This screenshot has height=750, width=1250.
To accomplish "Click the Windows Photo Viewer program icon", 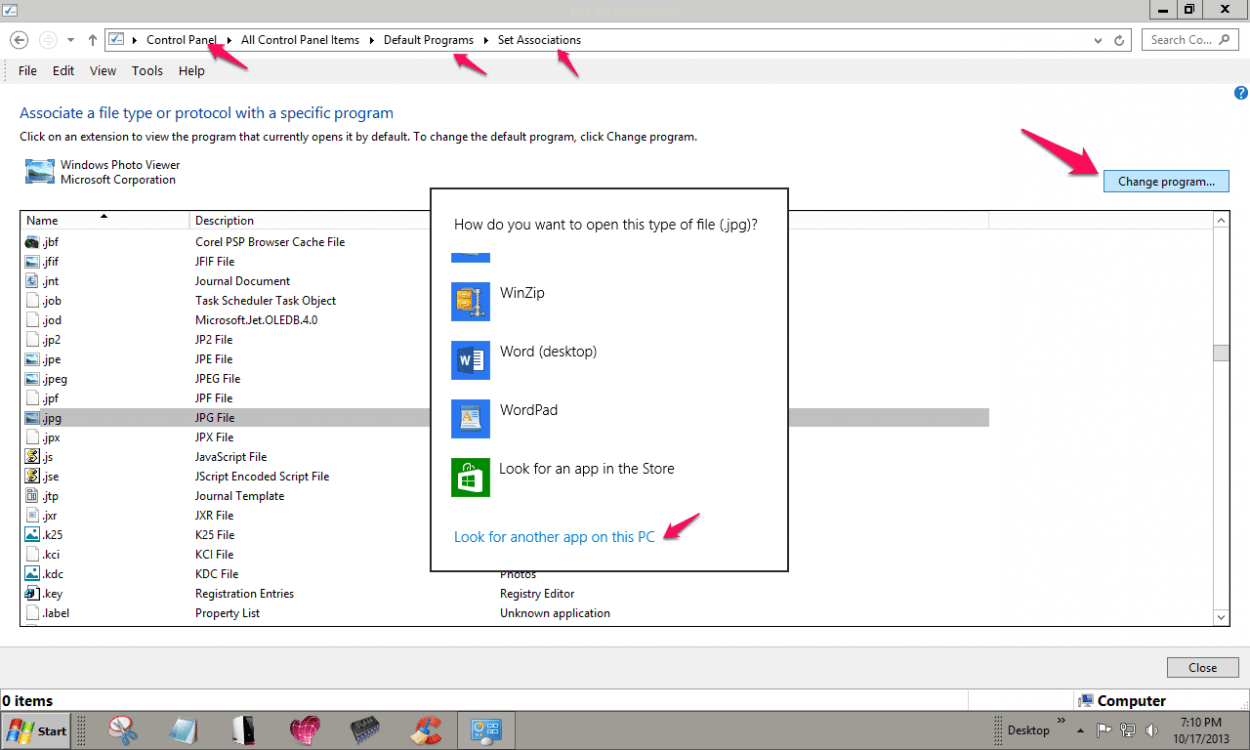I will tap(38, 171).
